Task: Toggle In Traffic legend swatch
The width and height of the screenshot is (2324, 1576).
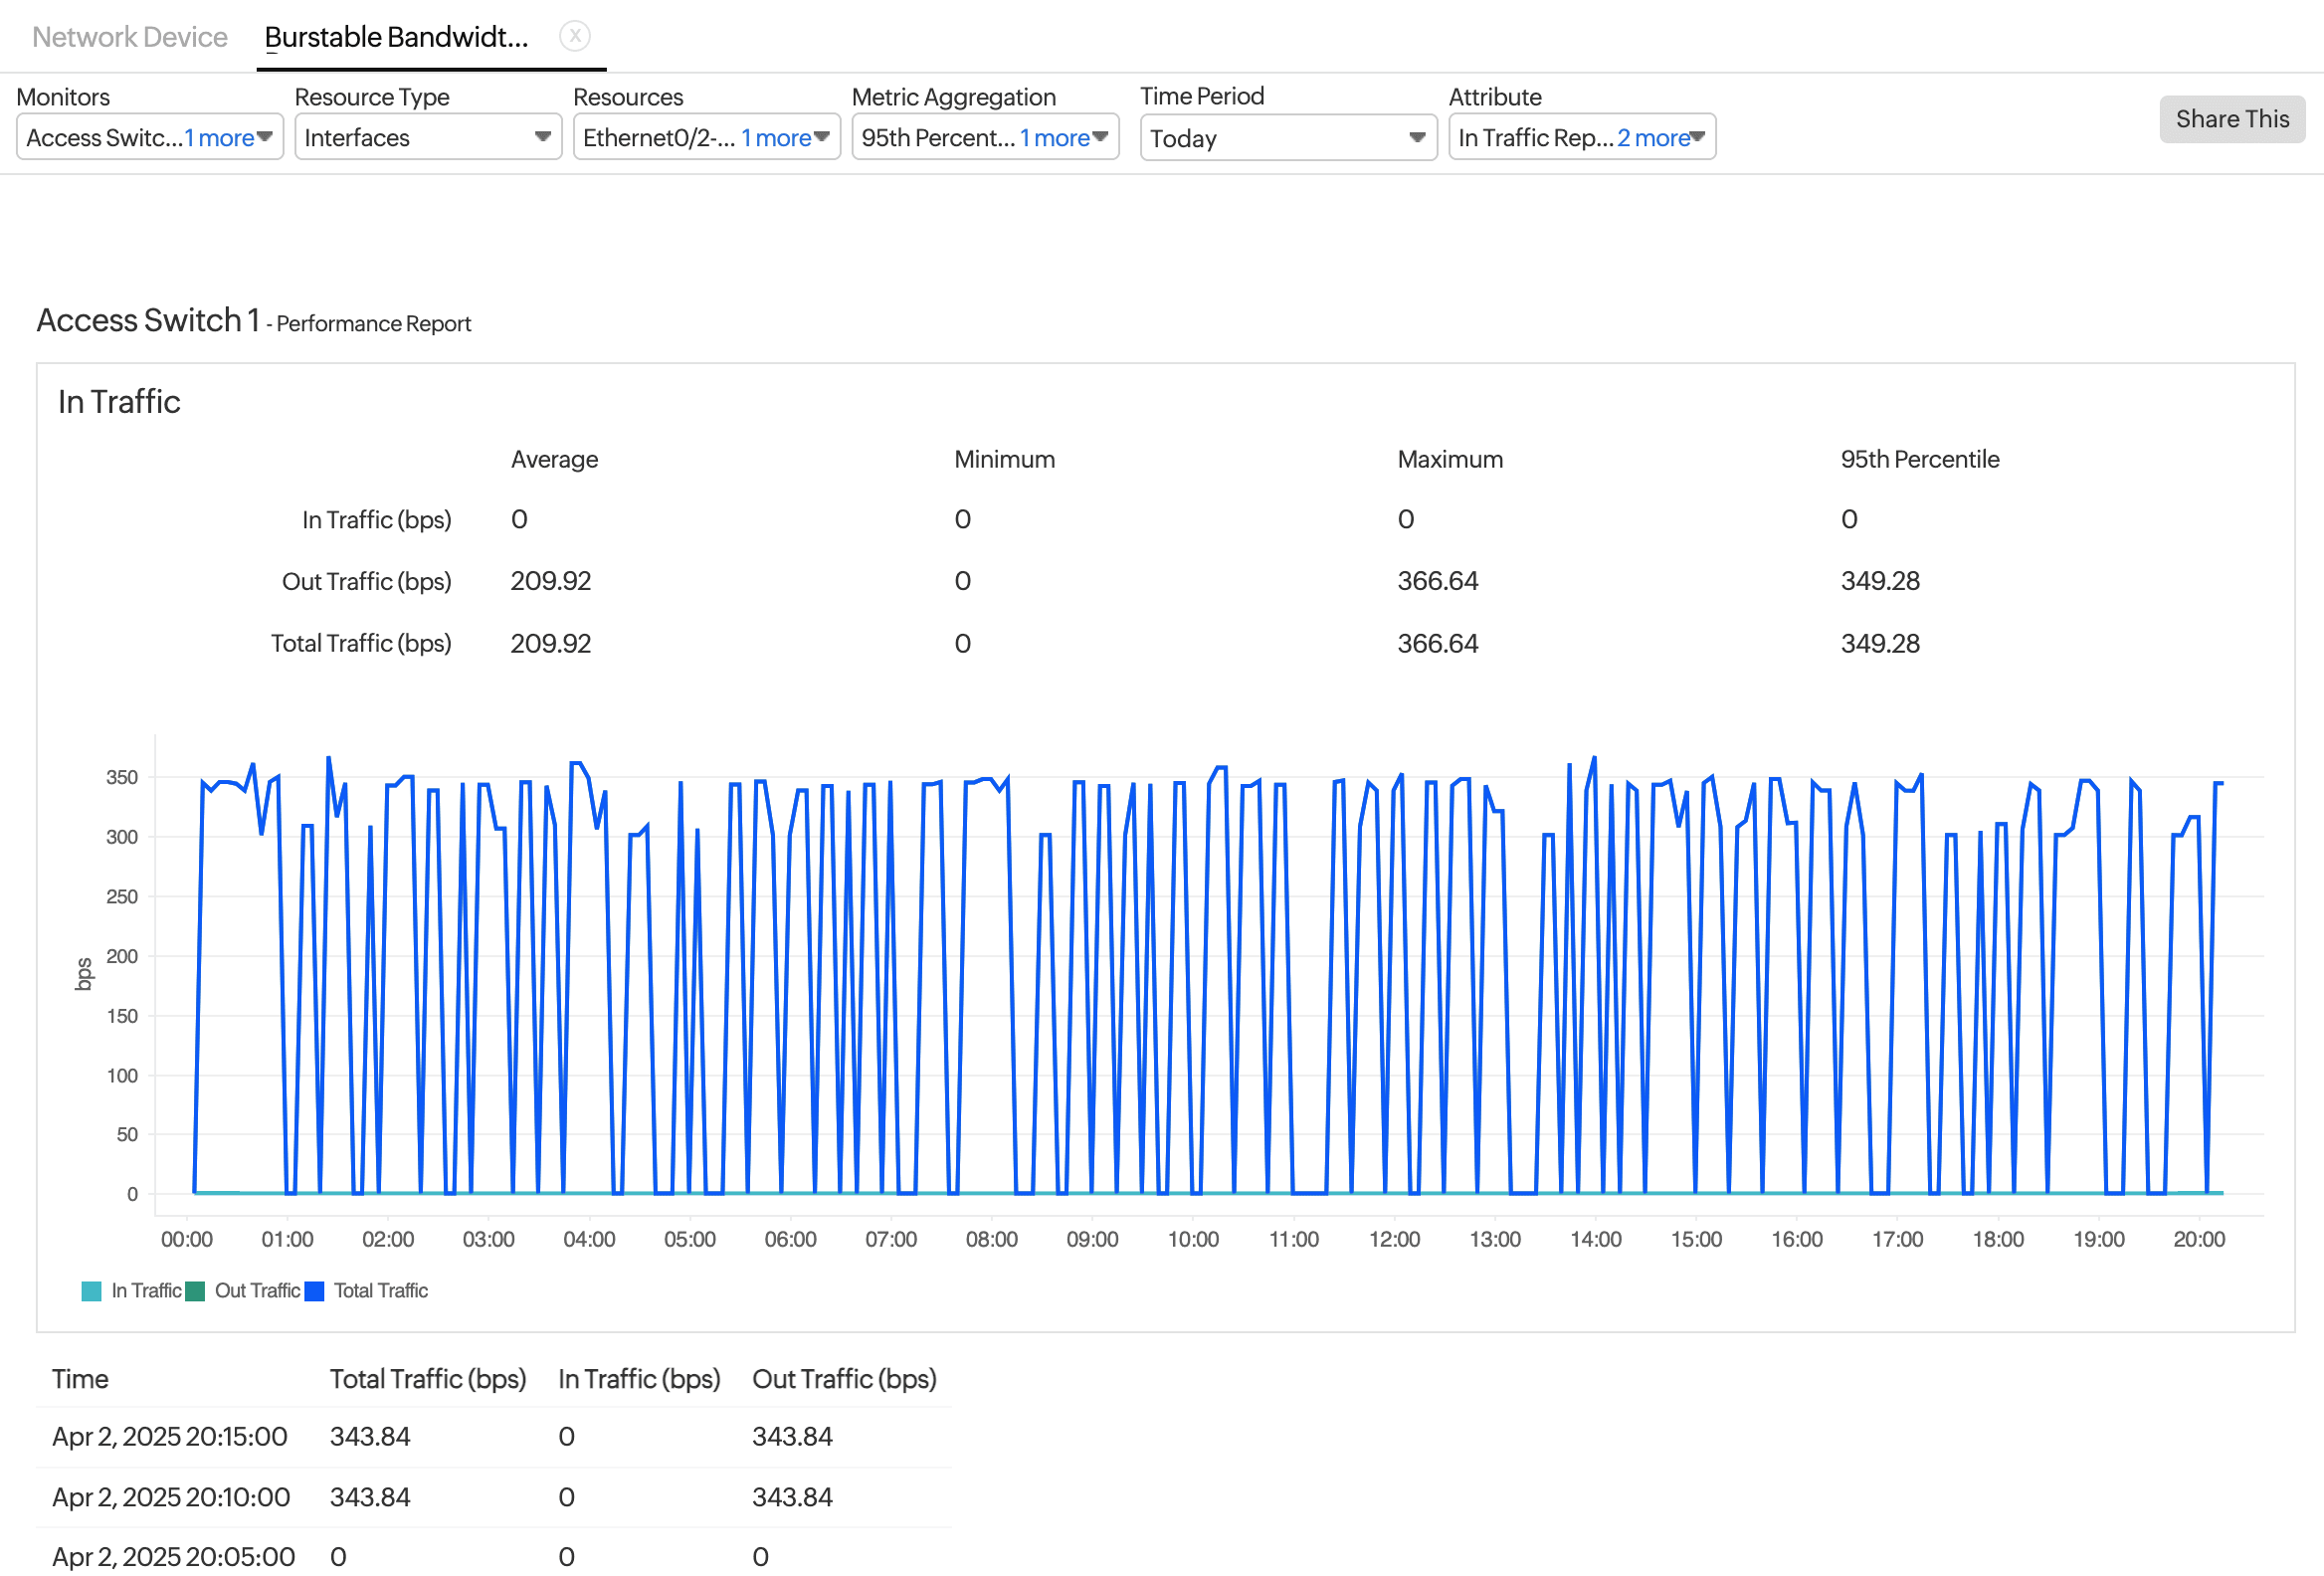Action: point(91,1291)
